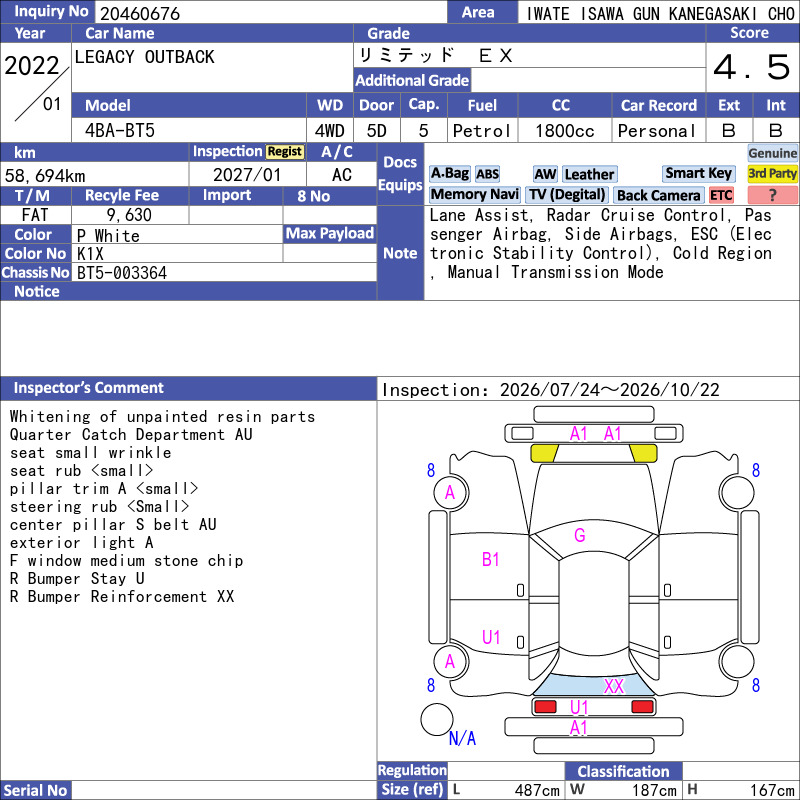Click the Smart Key badge

point(698,173)
